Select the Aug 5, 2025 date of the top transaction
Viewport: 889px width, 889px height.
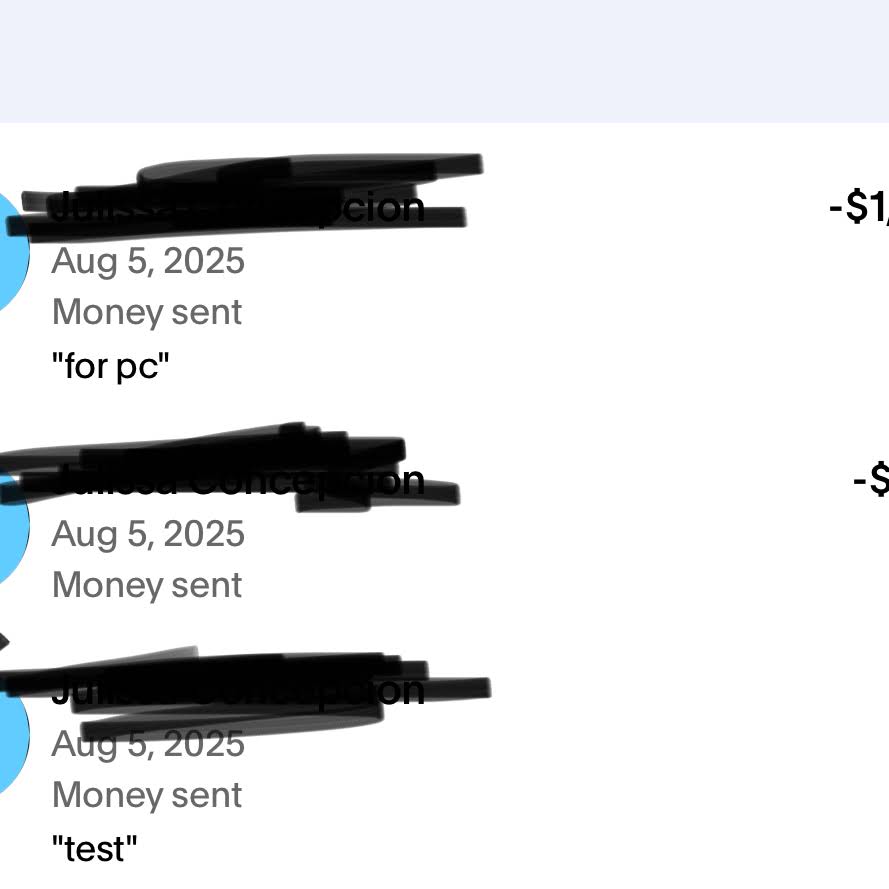click(148, 262)
